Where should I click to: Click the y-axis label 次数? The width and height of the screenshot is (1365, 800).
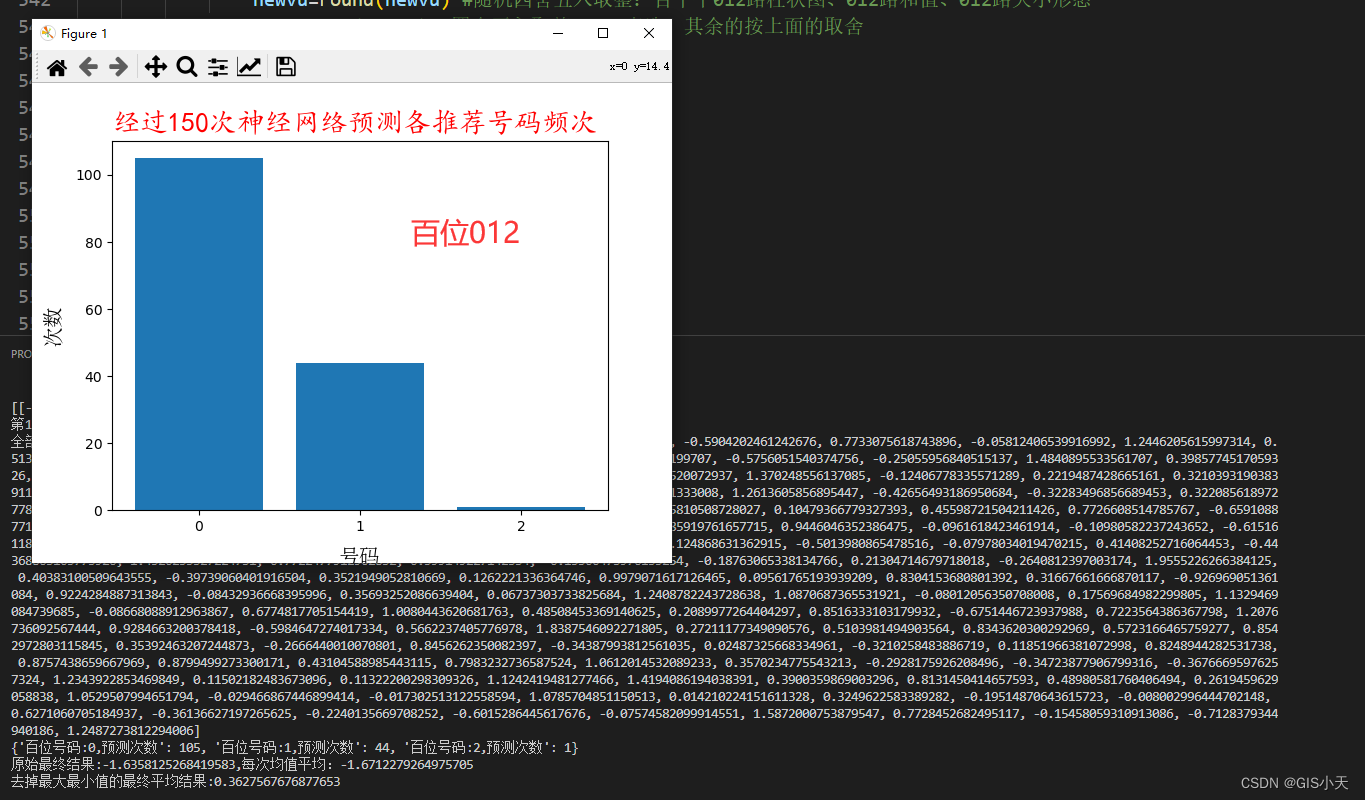point(55,326)
